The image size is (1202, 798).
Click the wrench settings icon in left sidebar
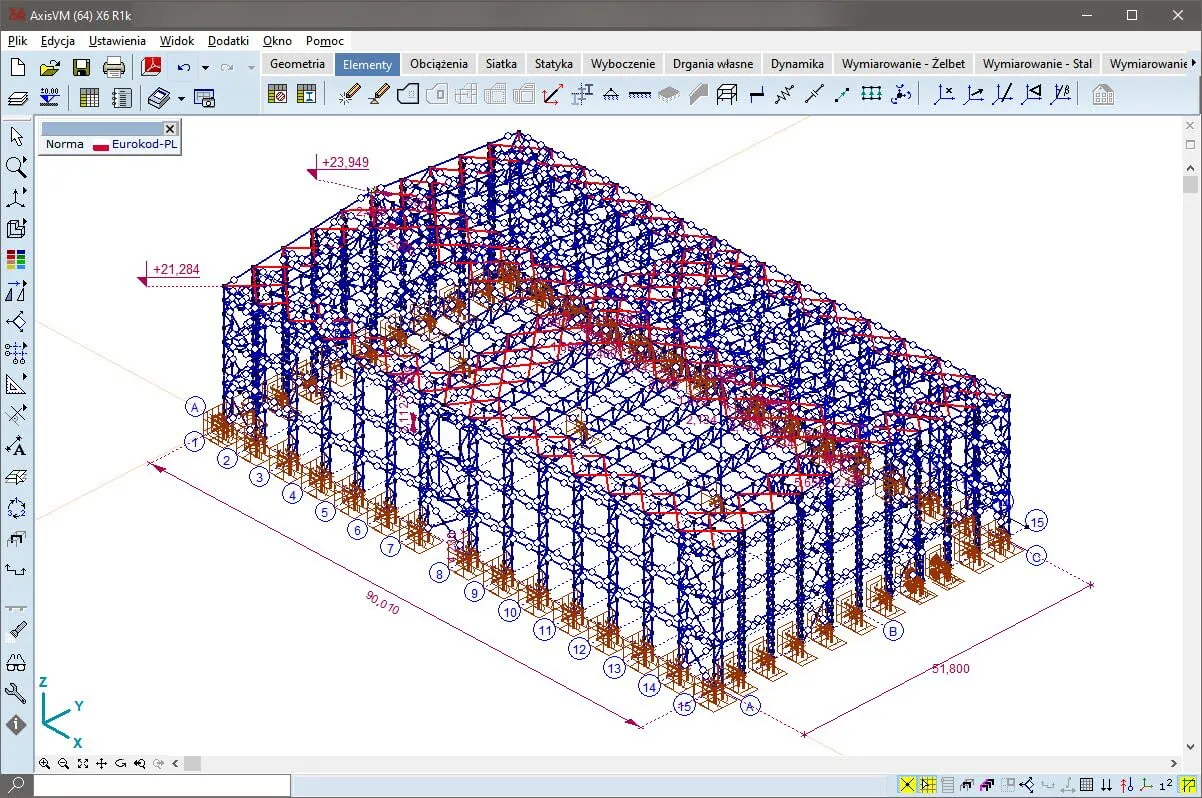click(16, 693)
